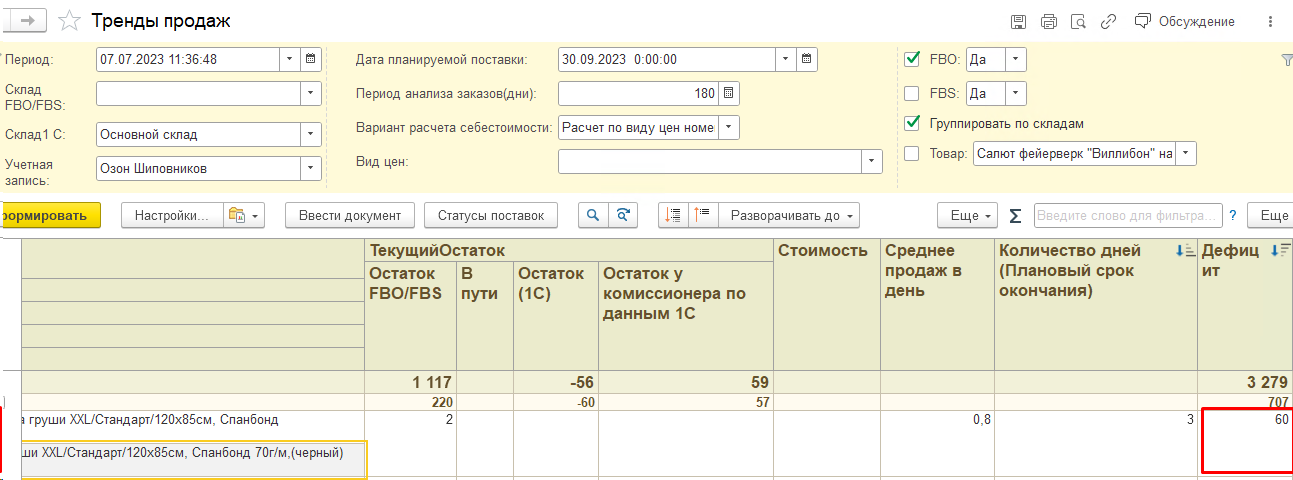Viewport: 1293px width, 480px height.
Task: Open the FBS Да dropdown
Action: (x=1016, y=93)
